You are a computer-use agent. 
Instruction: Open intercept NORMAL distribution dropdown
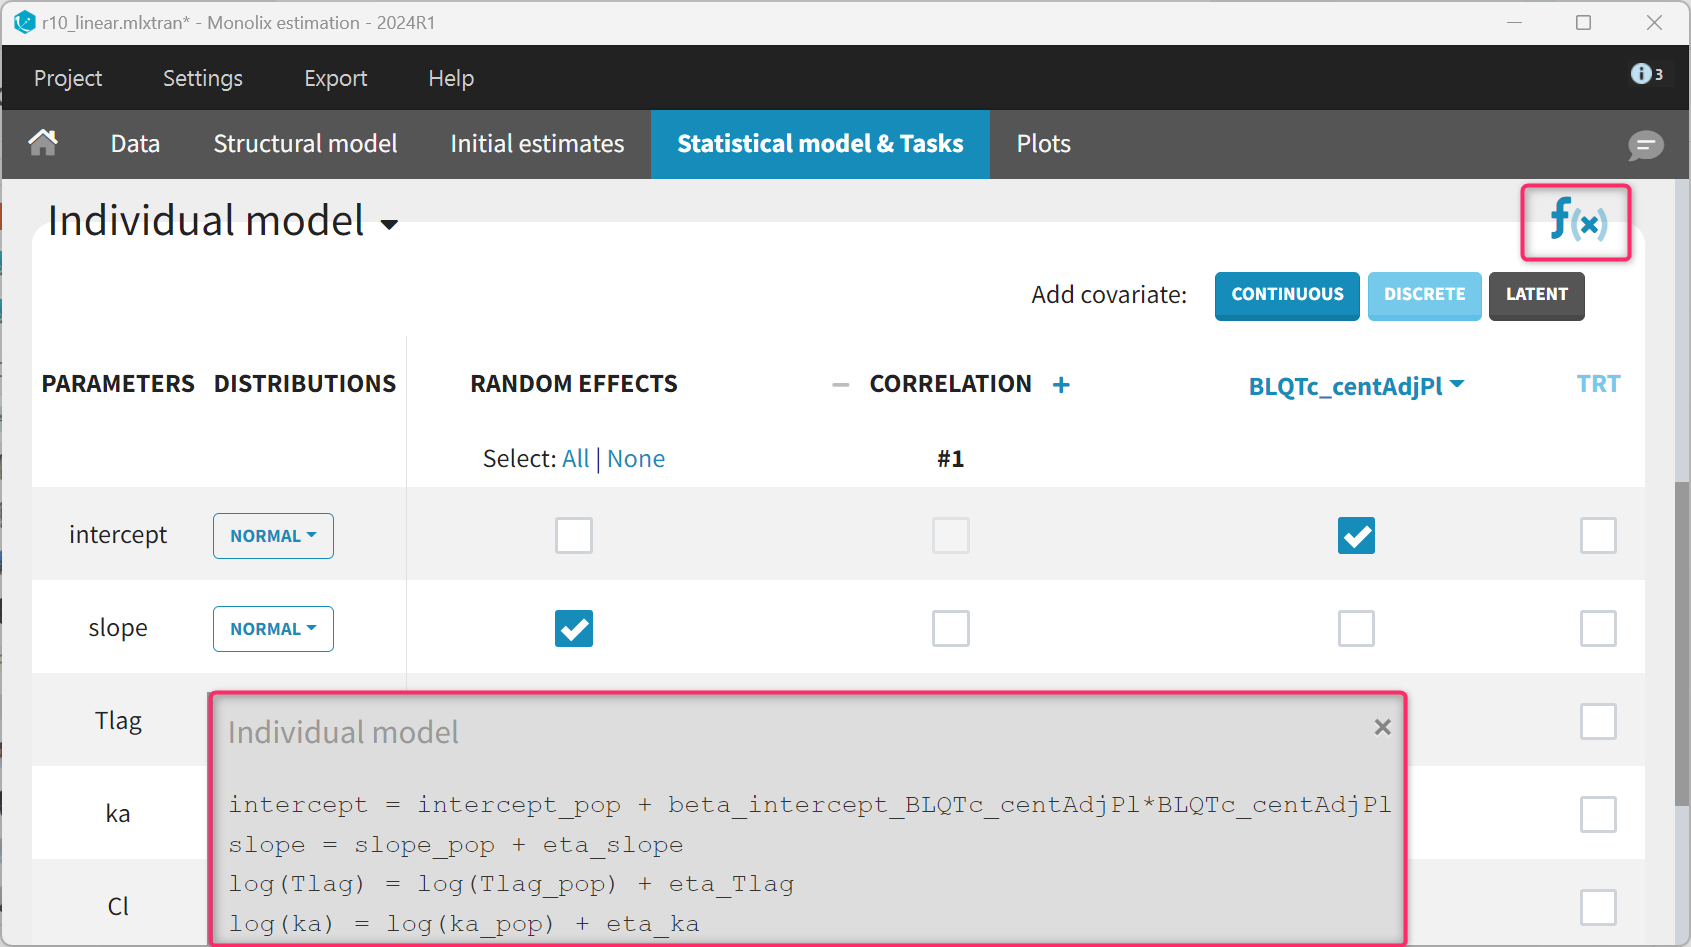point(273,536)
